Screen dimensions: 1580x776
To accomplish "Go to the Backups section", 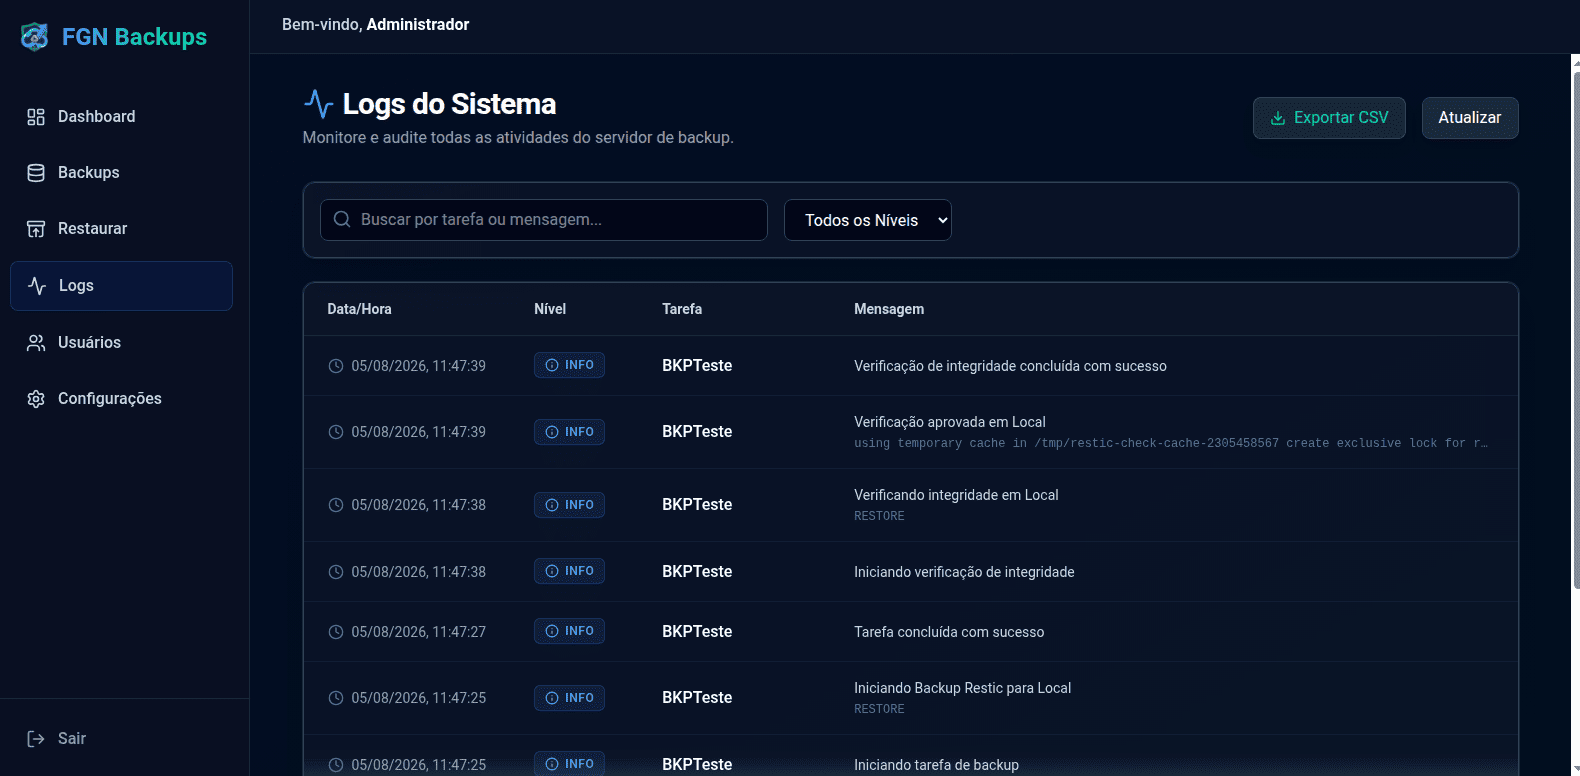I will coord(121,173).
